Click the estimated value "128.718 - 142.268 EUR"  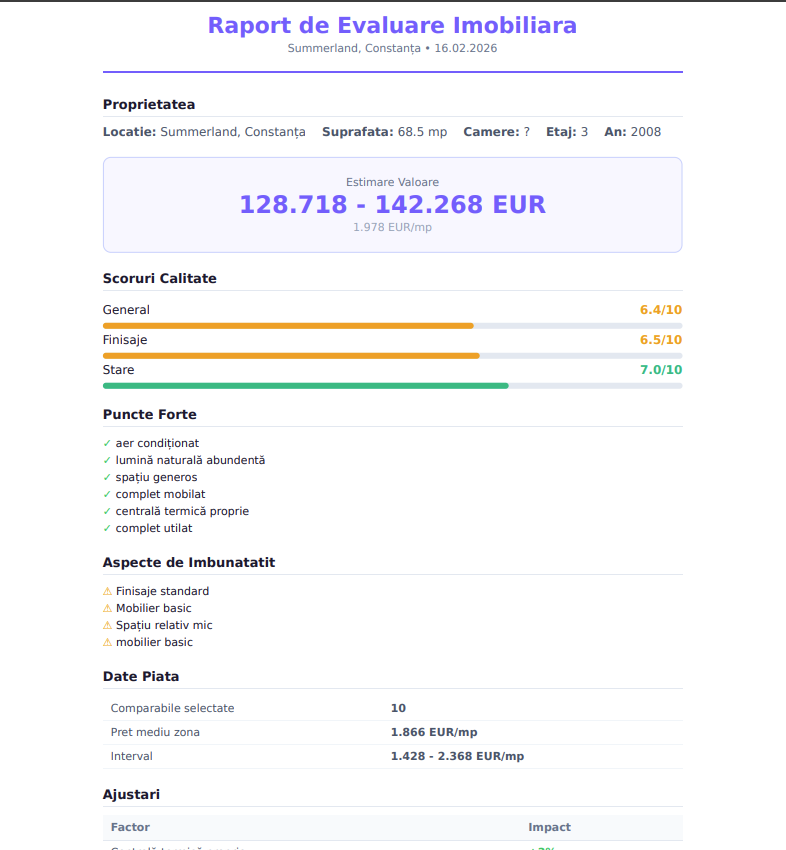[392, 204]
